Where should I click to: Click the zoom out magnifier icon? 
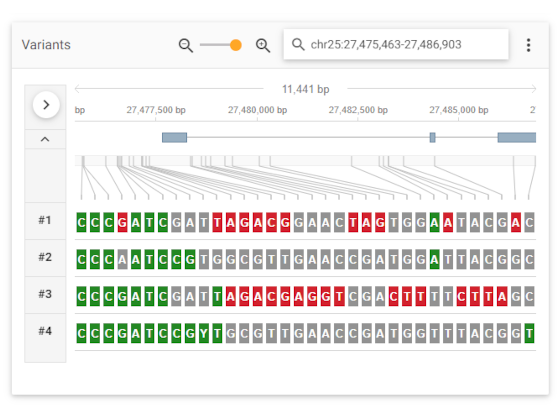point(186,45)
